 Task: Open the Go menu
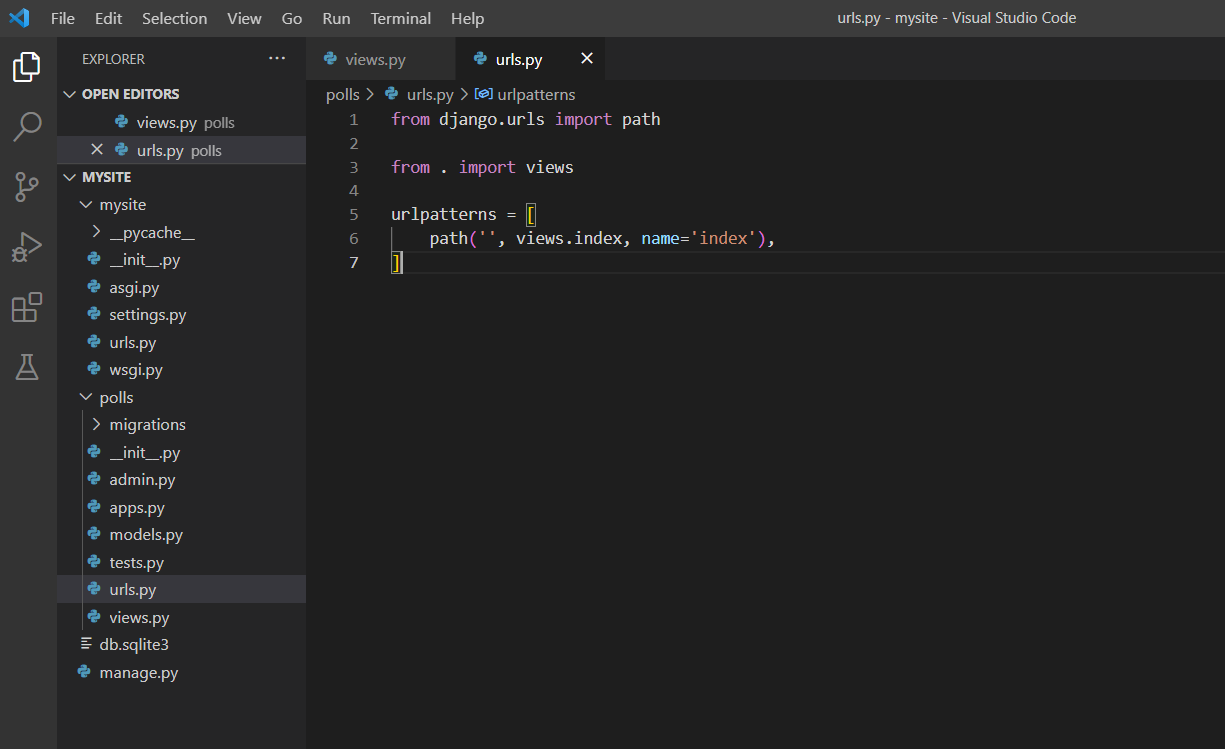(292, 18)
